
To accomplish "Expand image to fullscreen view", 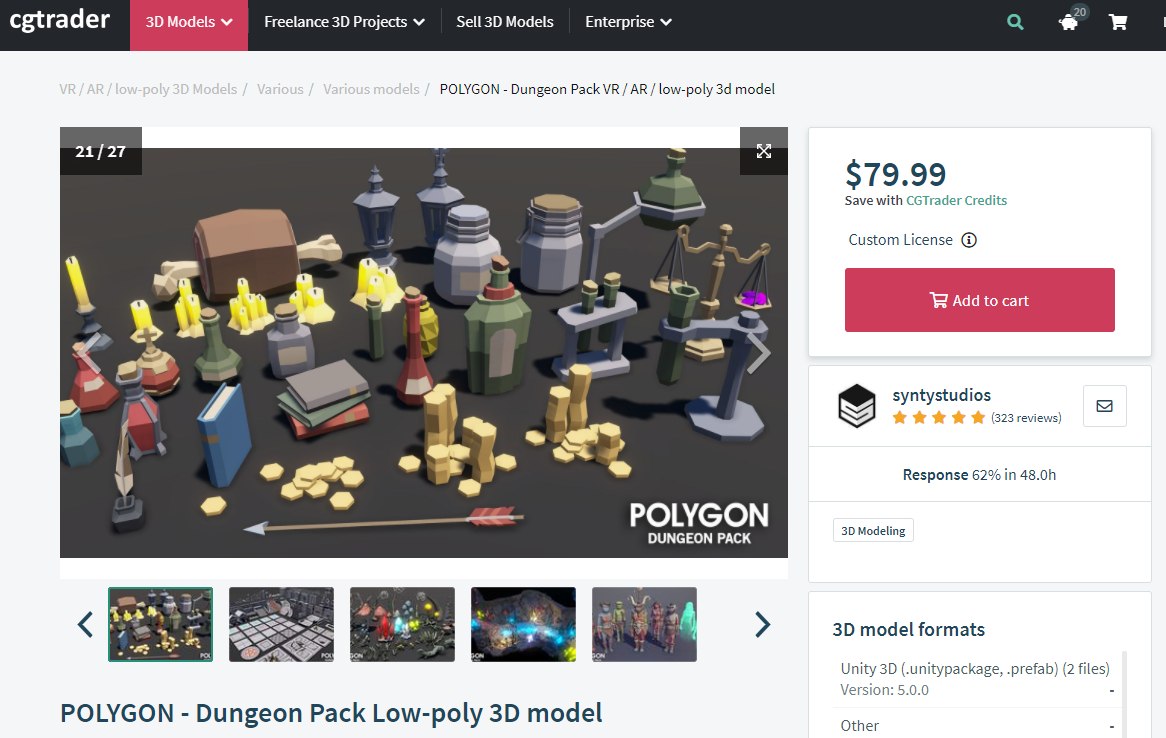I will 764,151.
